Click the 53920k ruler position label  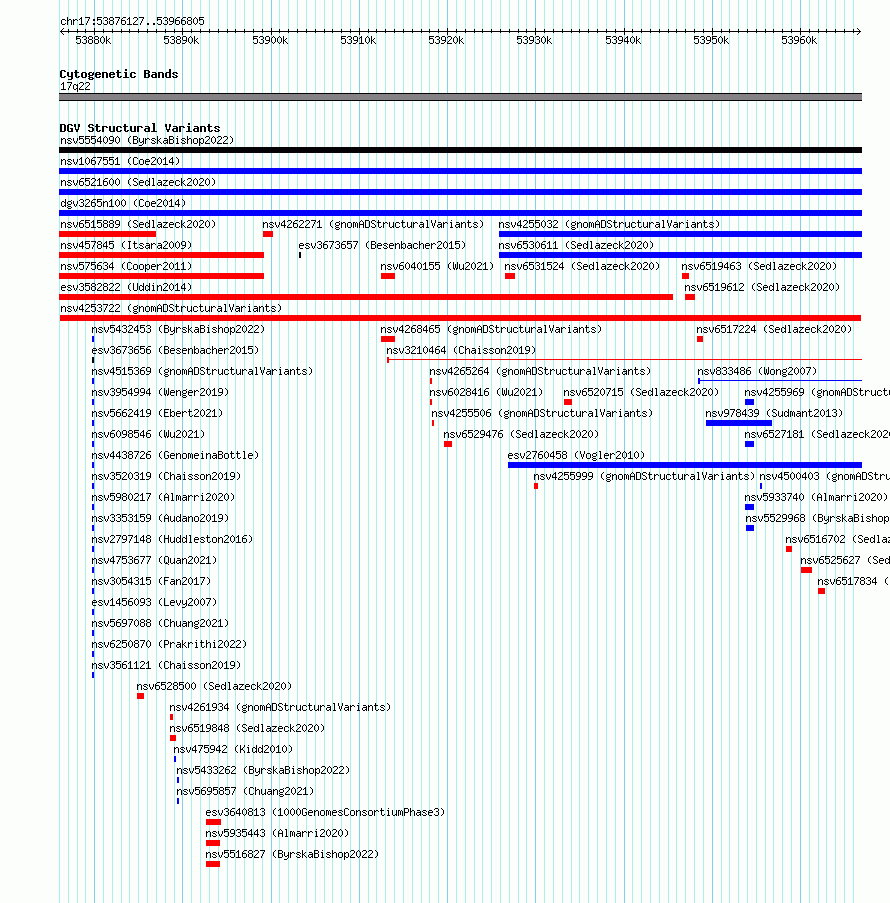point(446,40)
